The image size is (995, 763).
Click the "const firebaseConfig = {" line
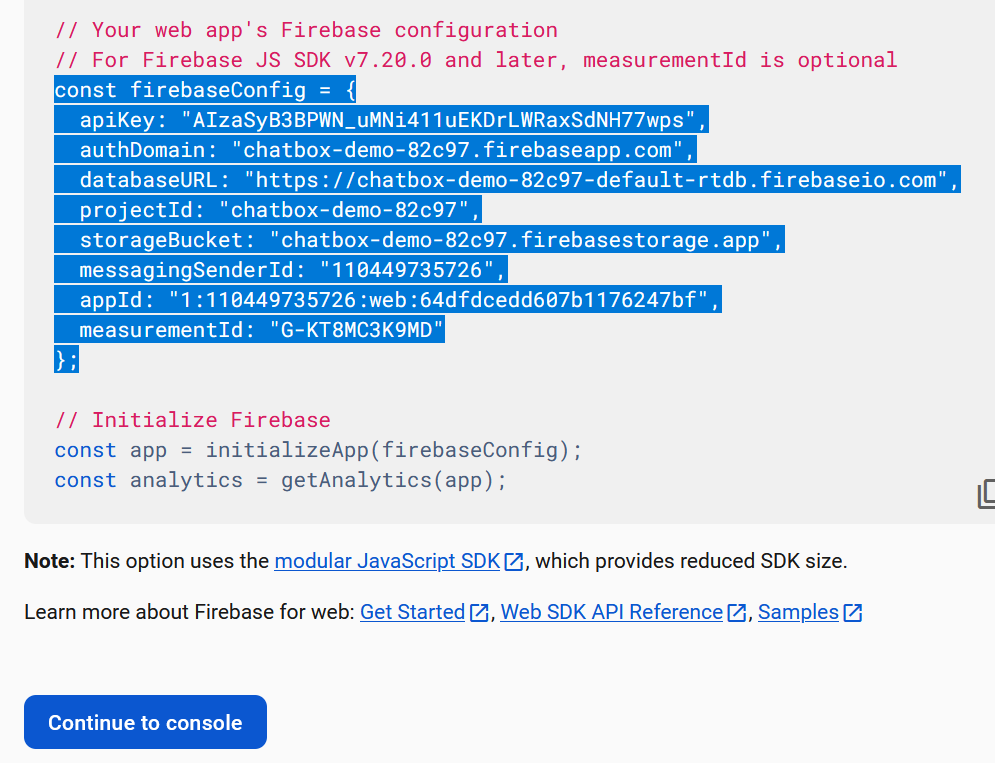point(205,90)
